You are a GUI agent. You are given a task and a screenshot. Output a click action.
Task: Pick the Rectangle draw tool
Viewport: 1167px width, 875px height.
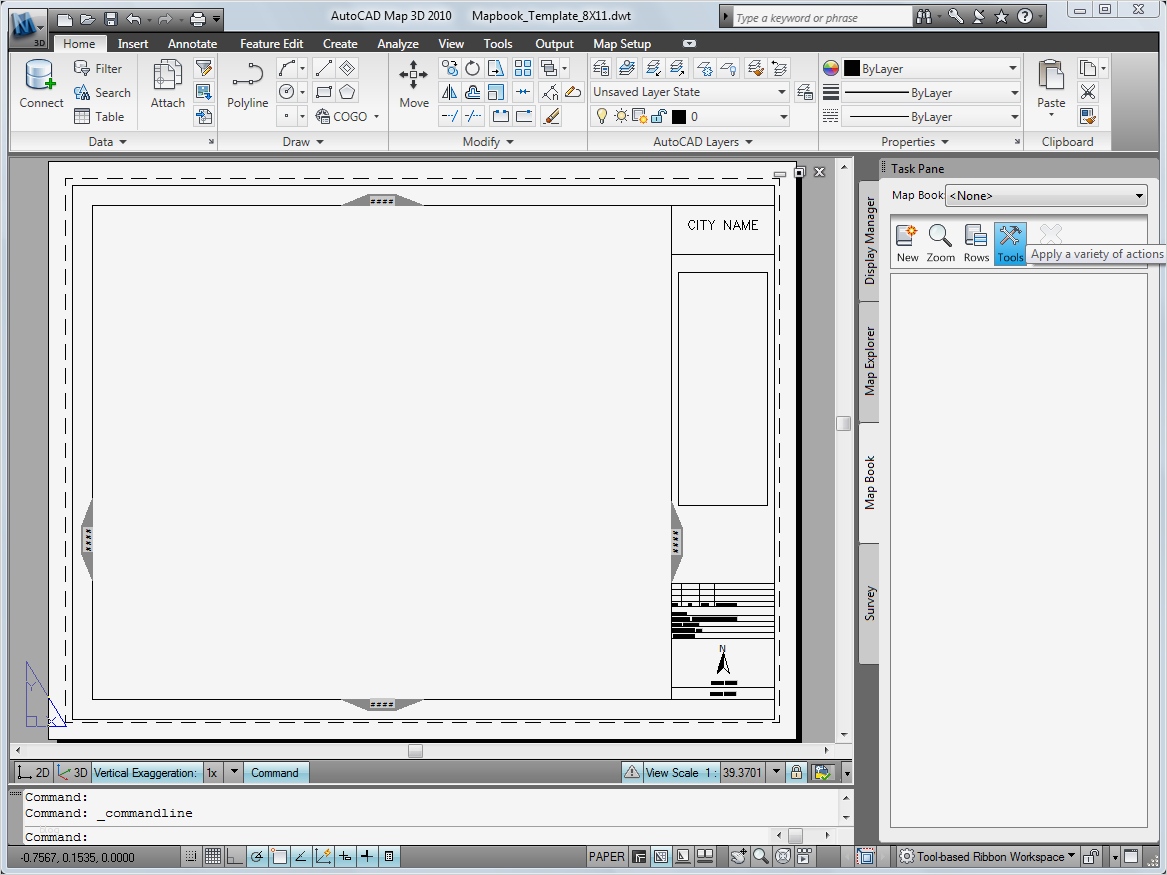[324, 92]
